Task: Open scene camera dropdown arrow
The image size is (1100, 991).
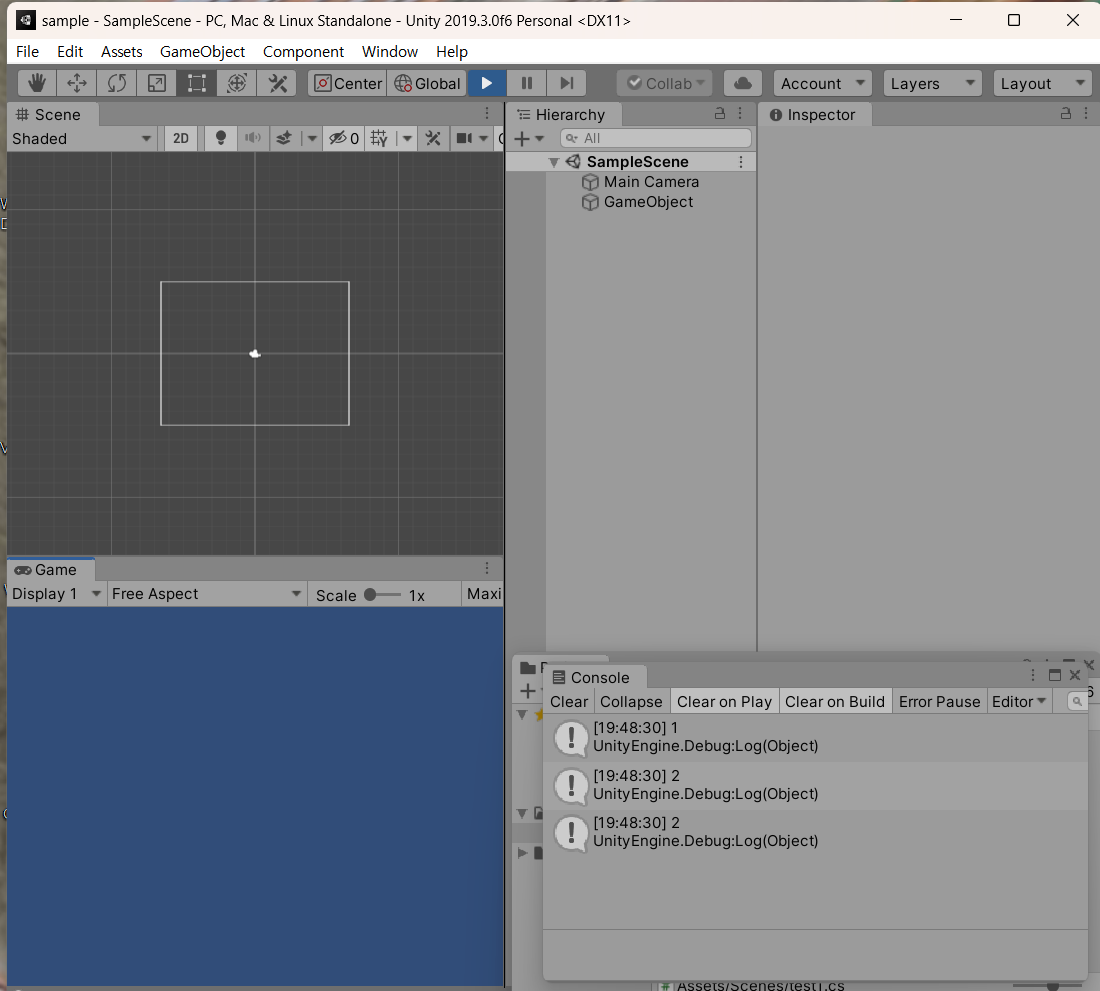Action: [483, 138]
